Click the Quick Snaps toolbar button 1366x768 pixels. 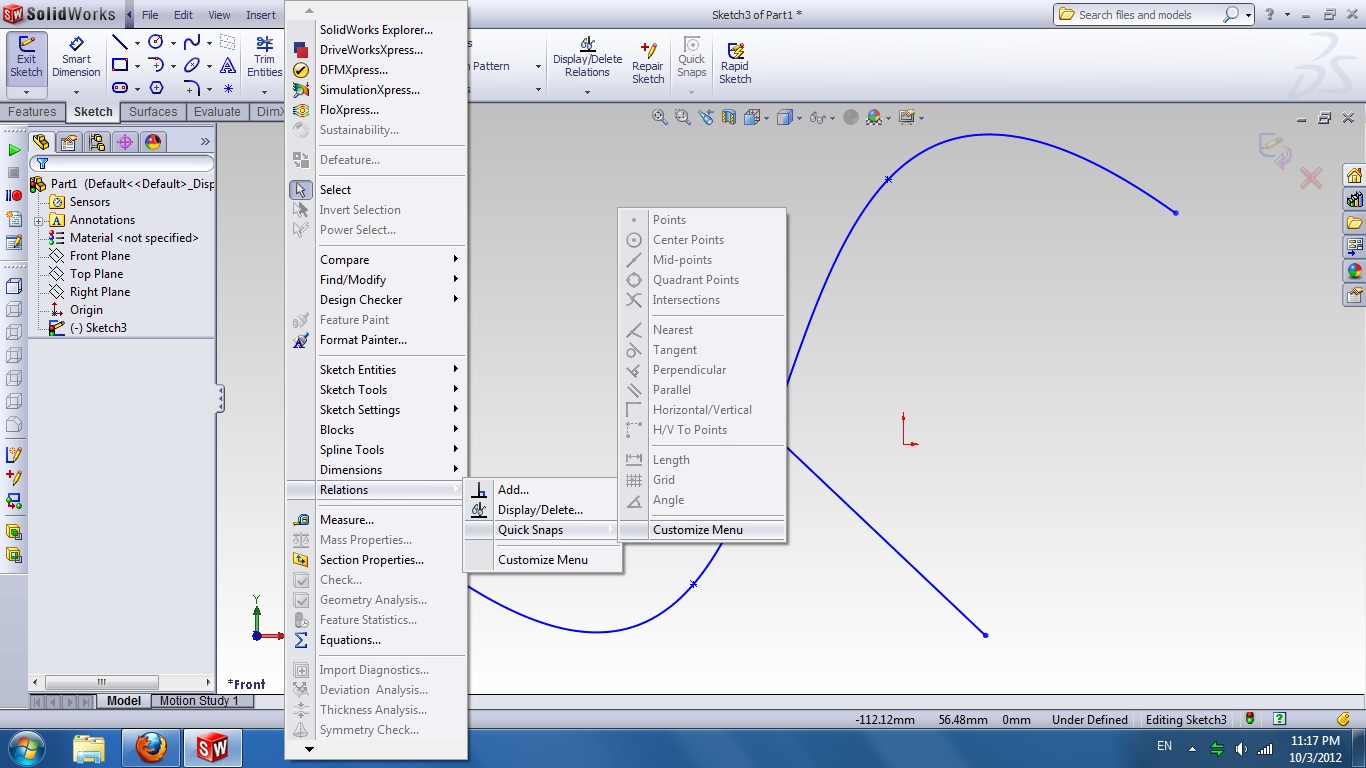click(x=692, y=58)
